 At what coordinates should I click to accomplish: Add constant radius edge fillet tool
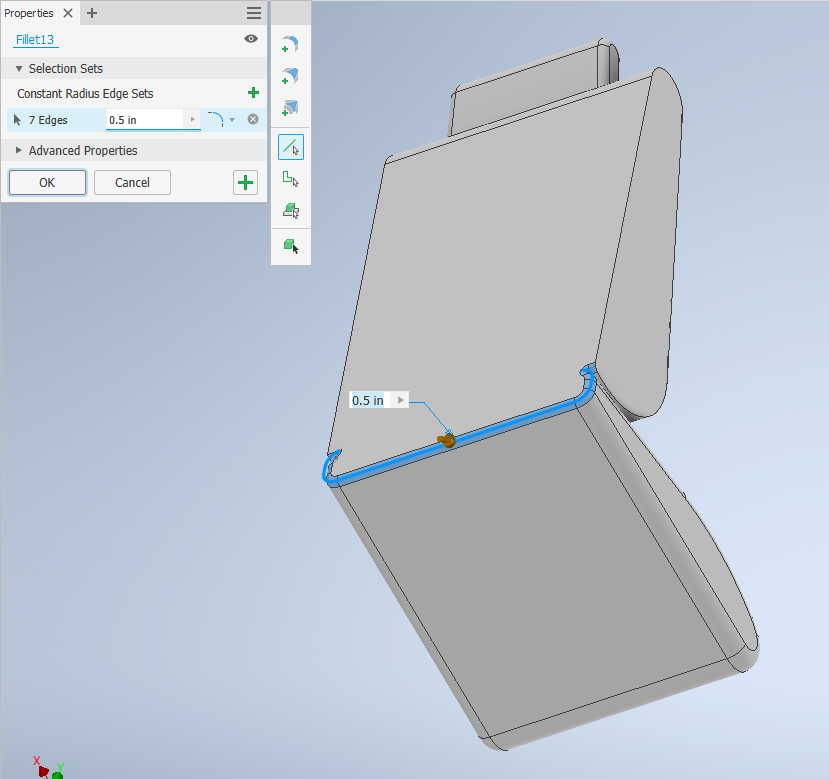pyautogui.click(x=290, y=44)
